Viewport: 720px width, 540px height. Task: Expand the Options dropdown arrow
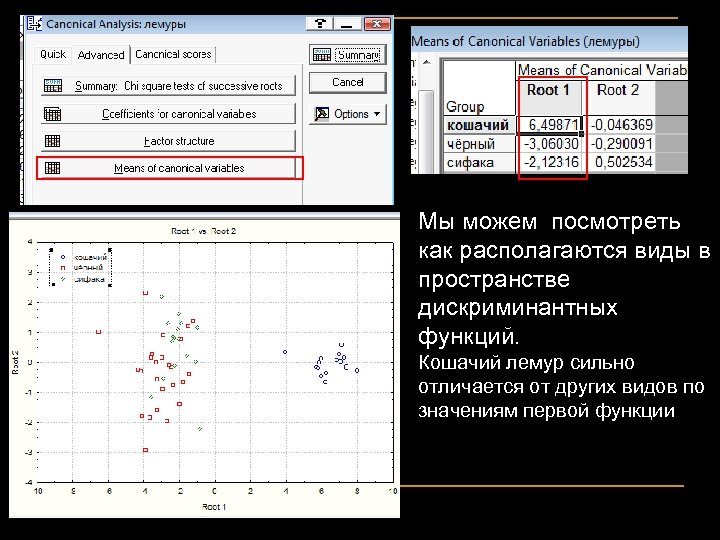[x=377, y=113]
